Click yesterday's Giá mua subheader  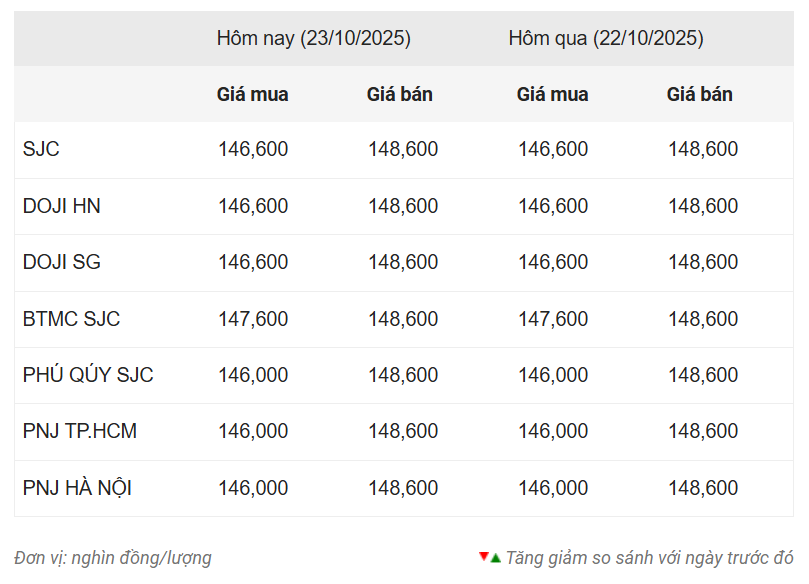553,95
